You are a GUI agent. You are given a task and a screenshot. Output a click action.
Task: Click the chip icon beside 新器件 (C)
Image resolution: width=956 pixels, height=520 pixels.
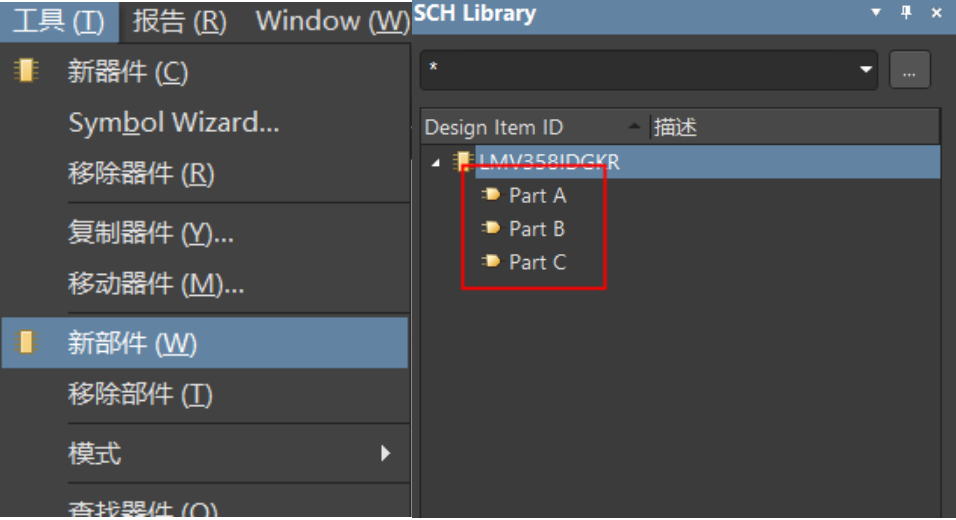(x=25, y=72)
